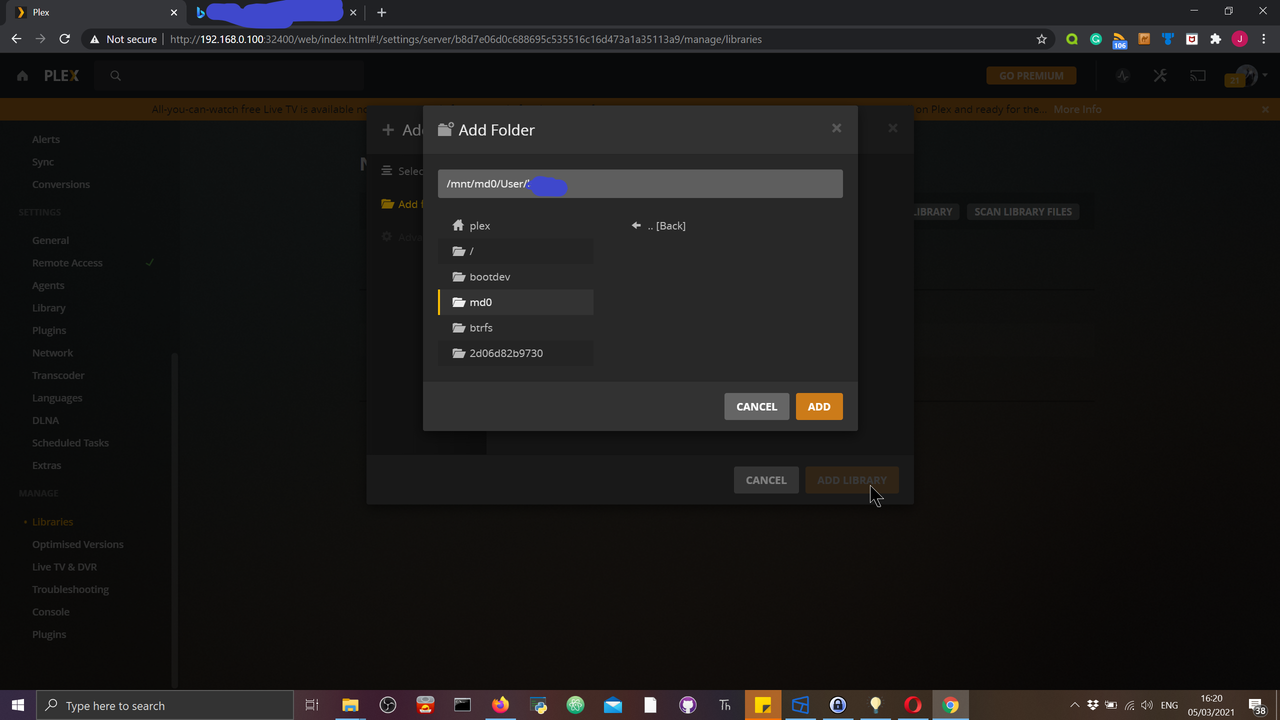The image size is (1280, 720).
Task: Cancel the Add Library dialog behind
Action: pyautogui.click(x=766, y=480)
